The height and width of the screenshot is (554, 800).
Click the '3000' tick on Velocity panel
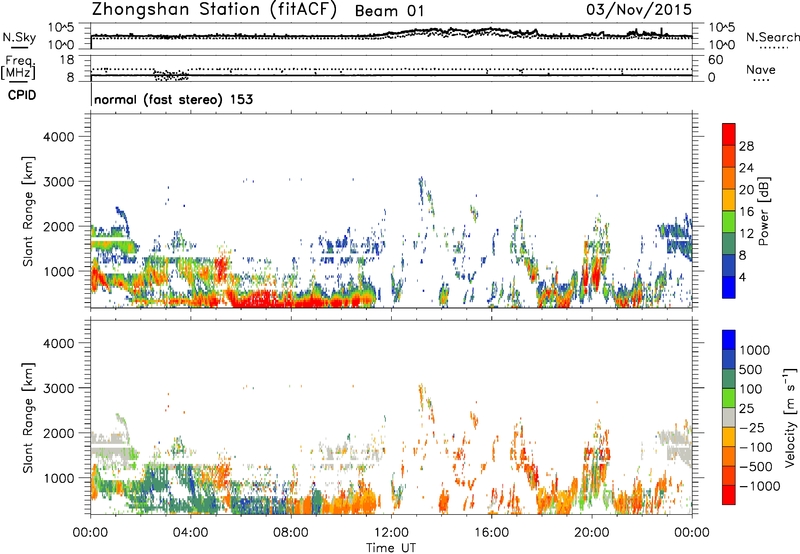coord(58,388)
